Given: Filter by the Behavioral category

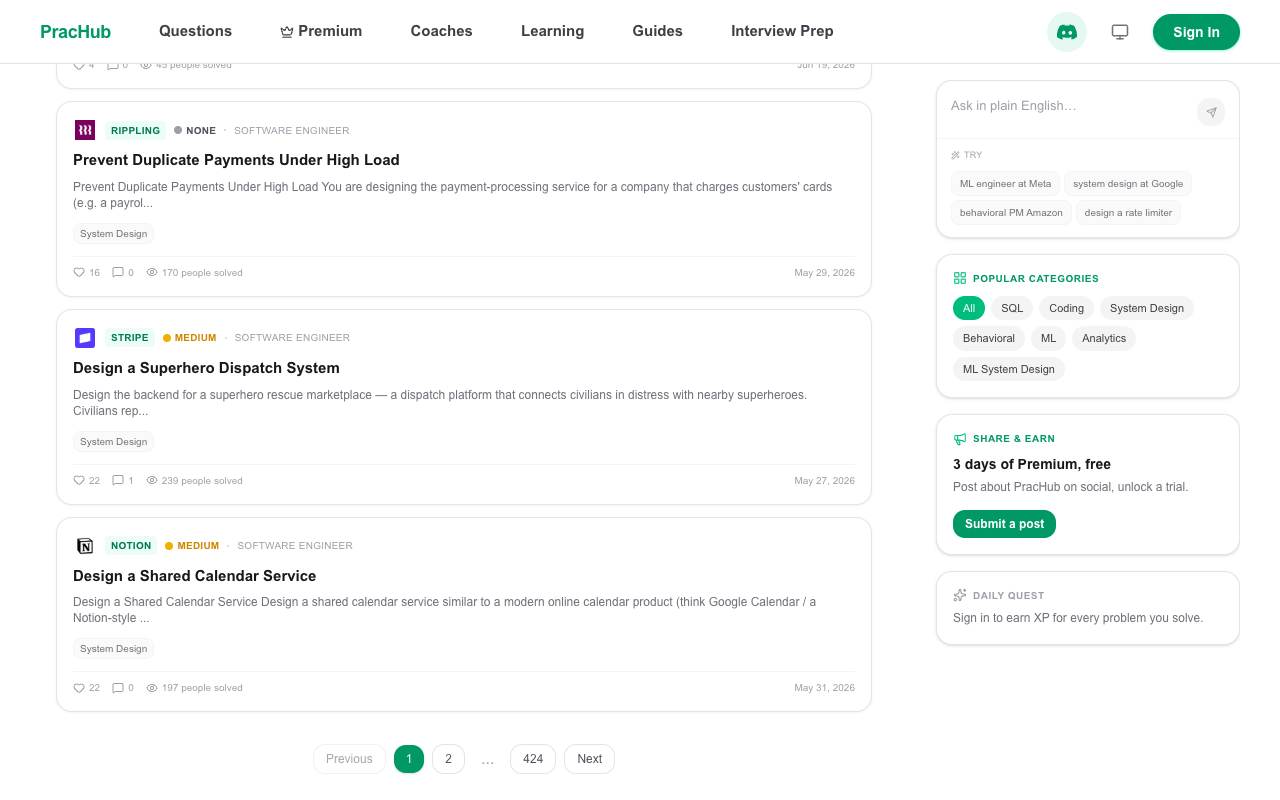Looking at the screenshot, I should pos(989,338).
